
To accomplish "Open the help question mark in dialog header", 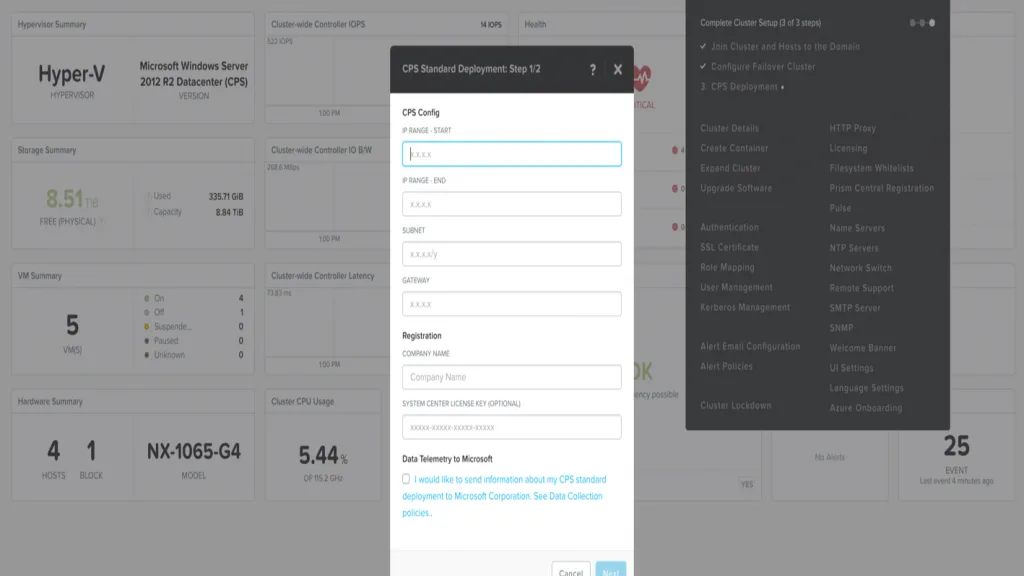I will tap(592, 69).
